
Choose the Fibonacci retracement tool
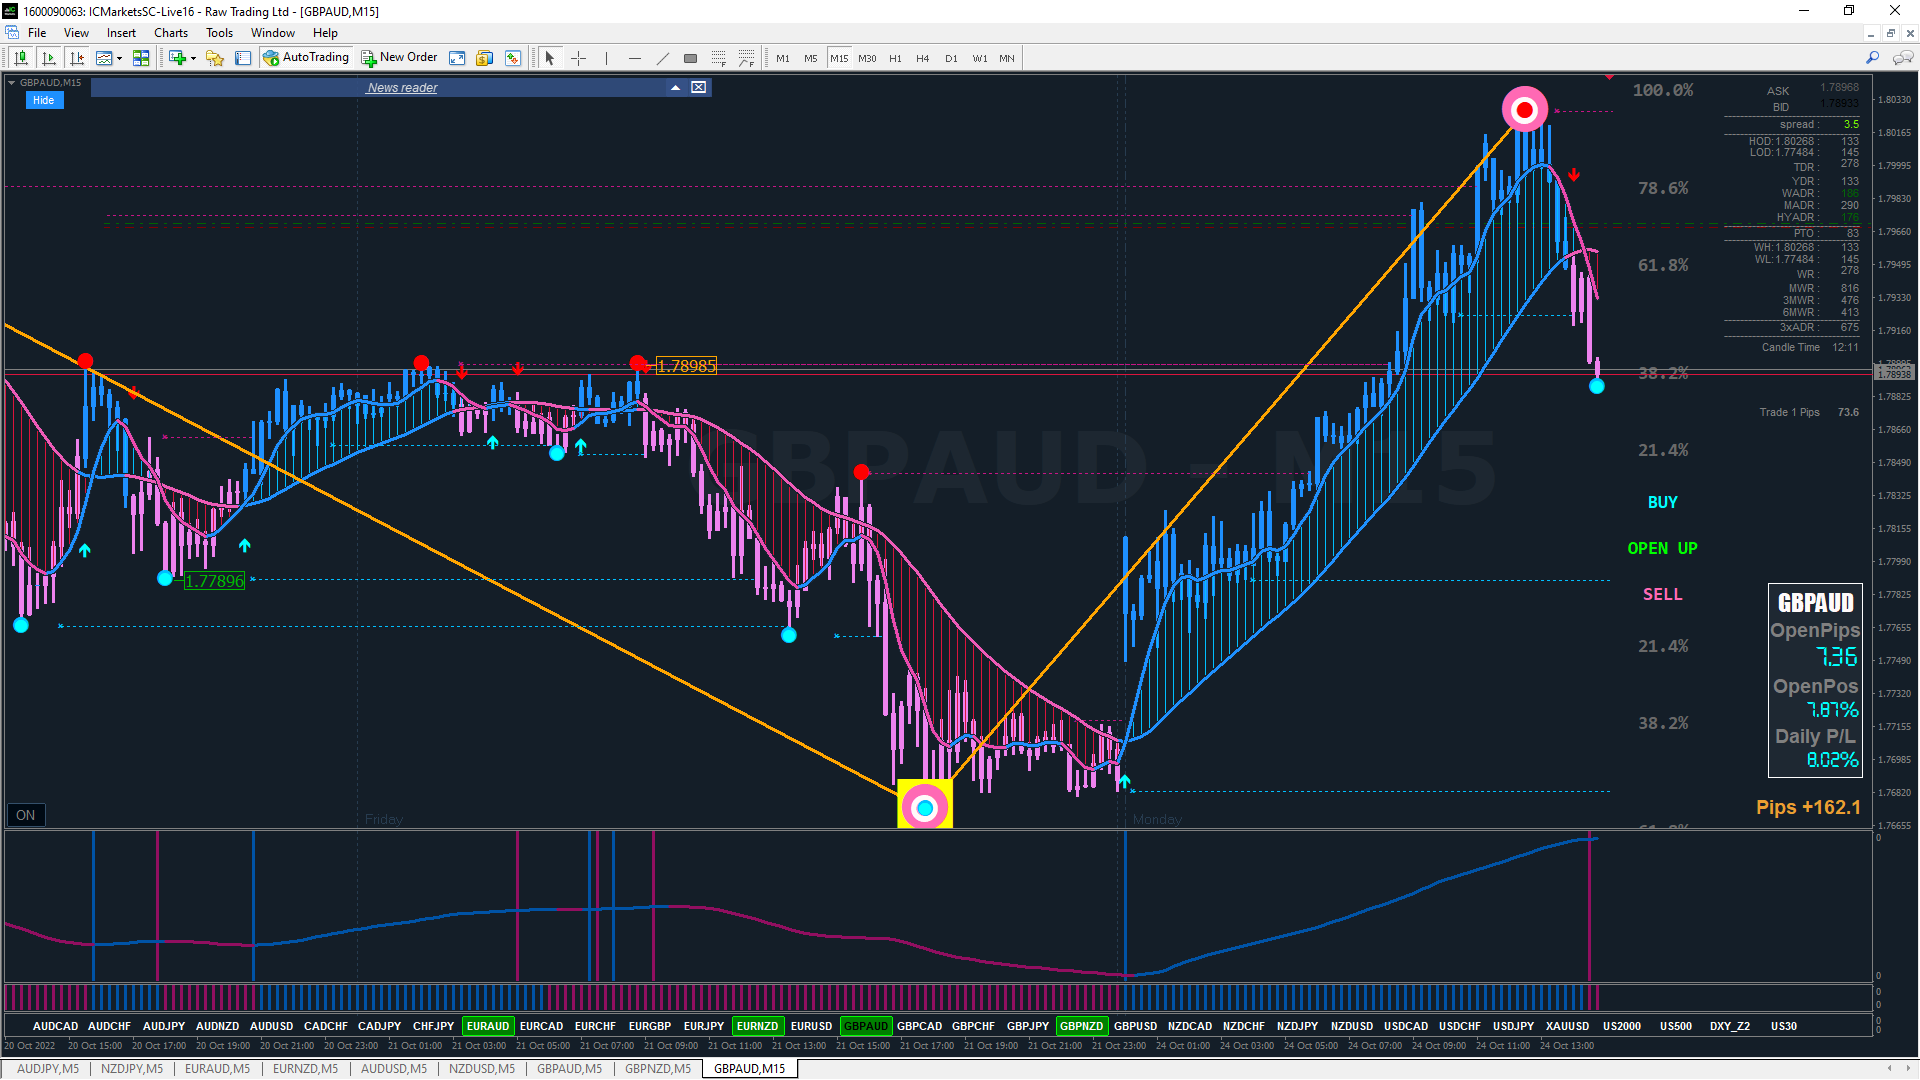(x=718, y=58)
